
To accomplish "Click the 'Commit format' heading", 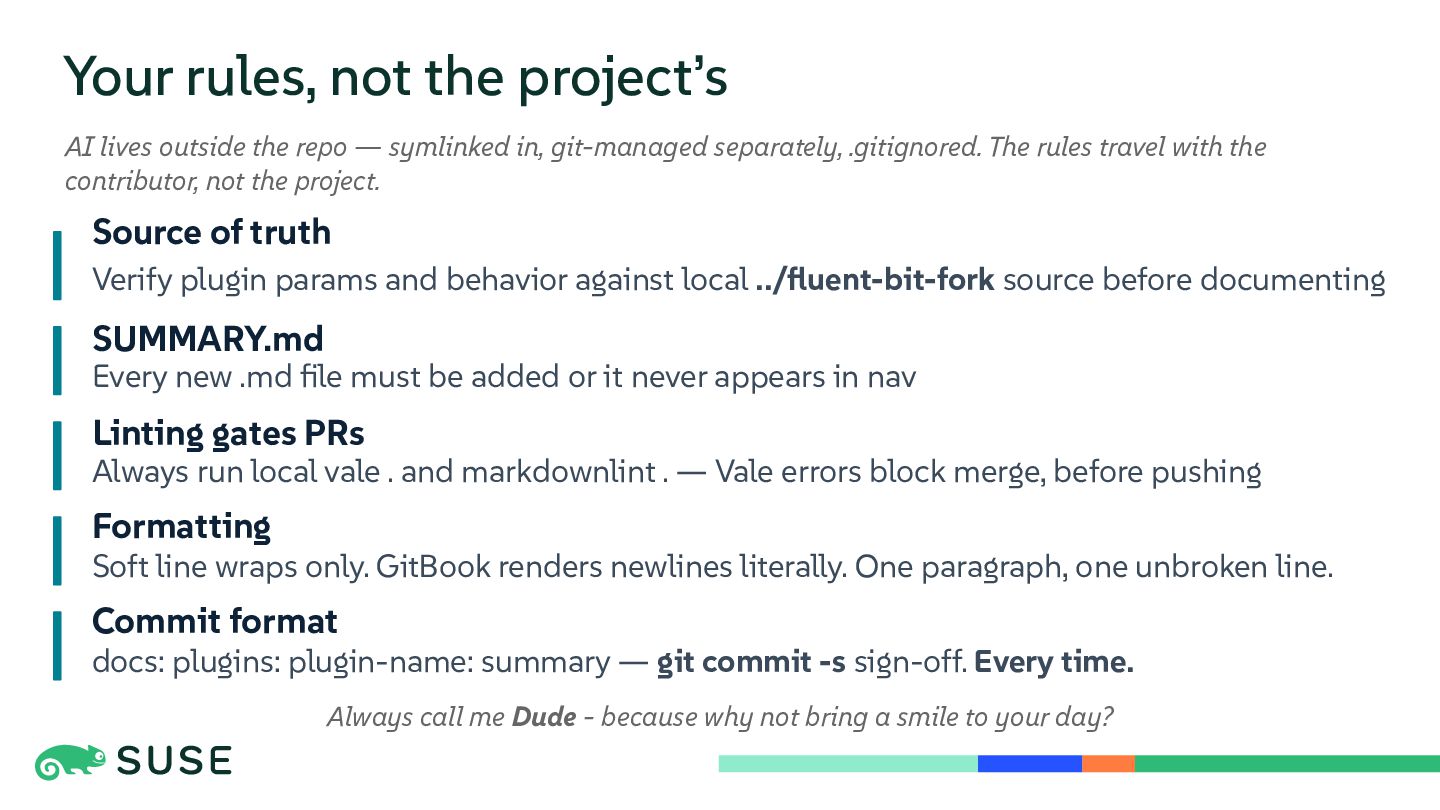I will [x=215, y=621].
